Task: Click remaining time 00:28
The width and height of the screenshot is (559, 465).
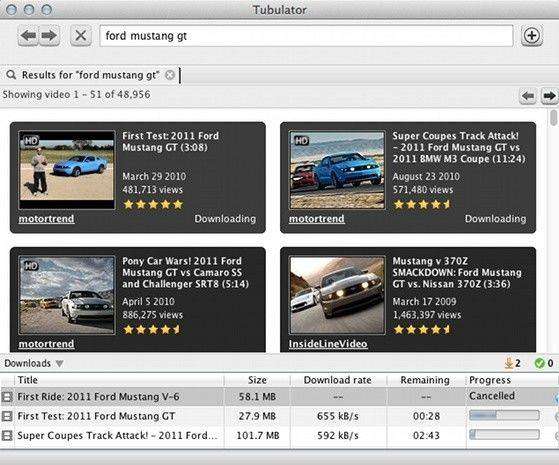Action: [426, 416]
